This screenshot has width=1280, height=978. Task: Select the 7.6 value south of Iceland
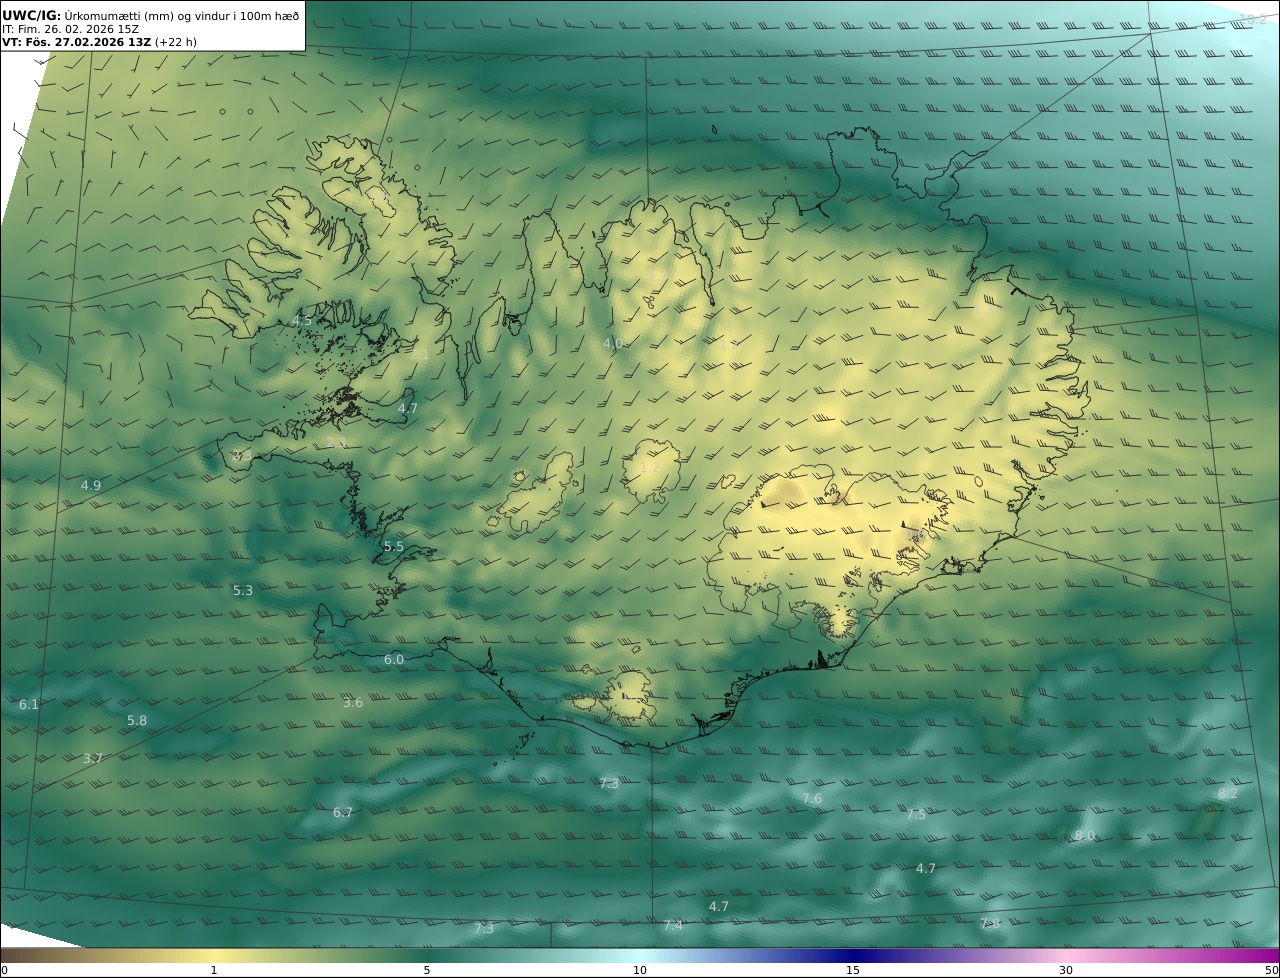pos(812,799)
